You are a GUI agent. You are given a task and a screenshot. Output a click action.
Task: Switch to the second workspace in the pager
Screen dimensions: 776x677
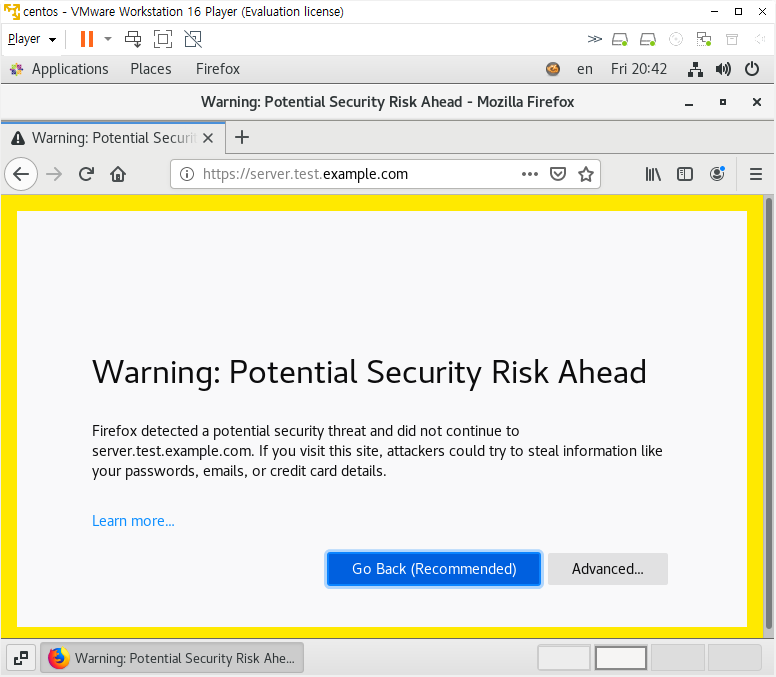point(621,658)
